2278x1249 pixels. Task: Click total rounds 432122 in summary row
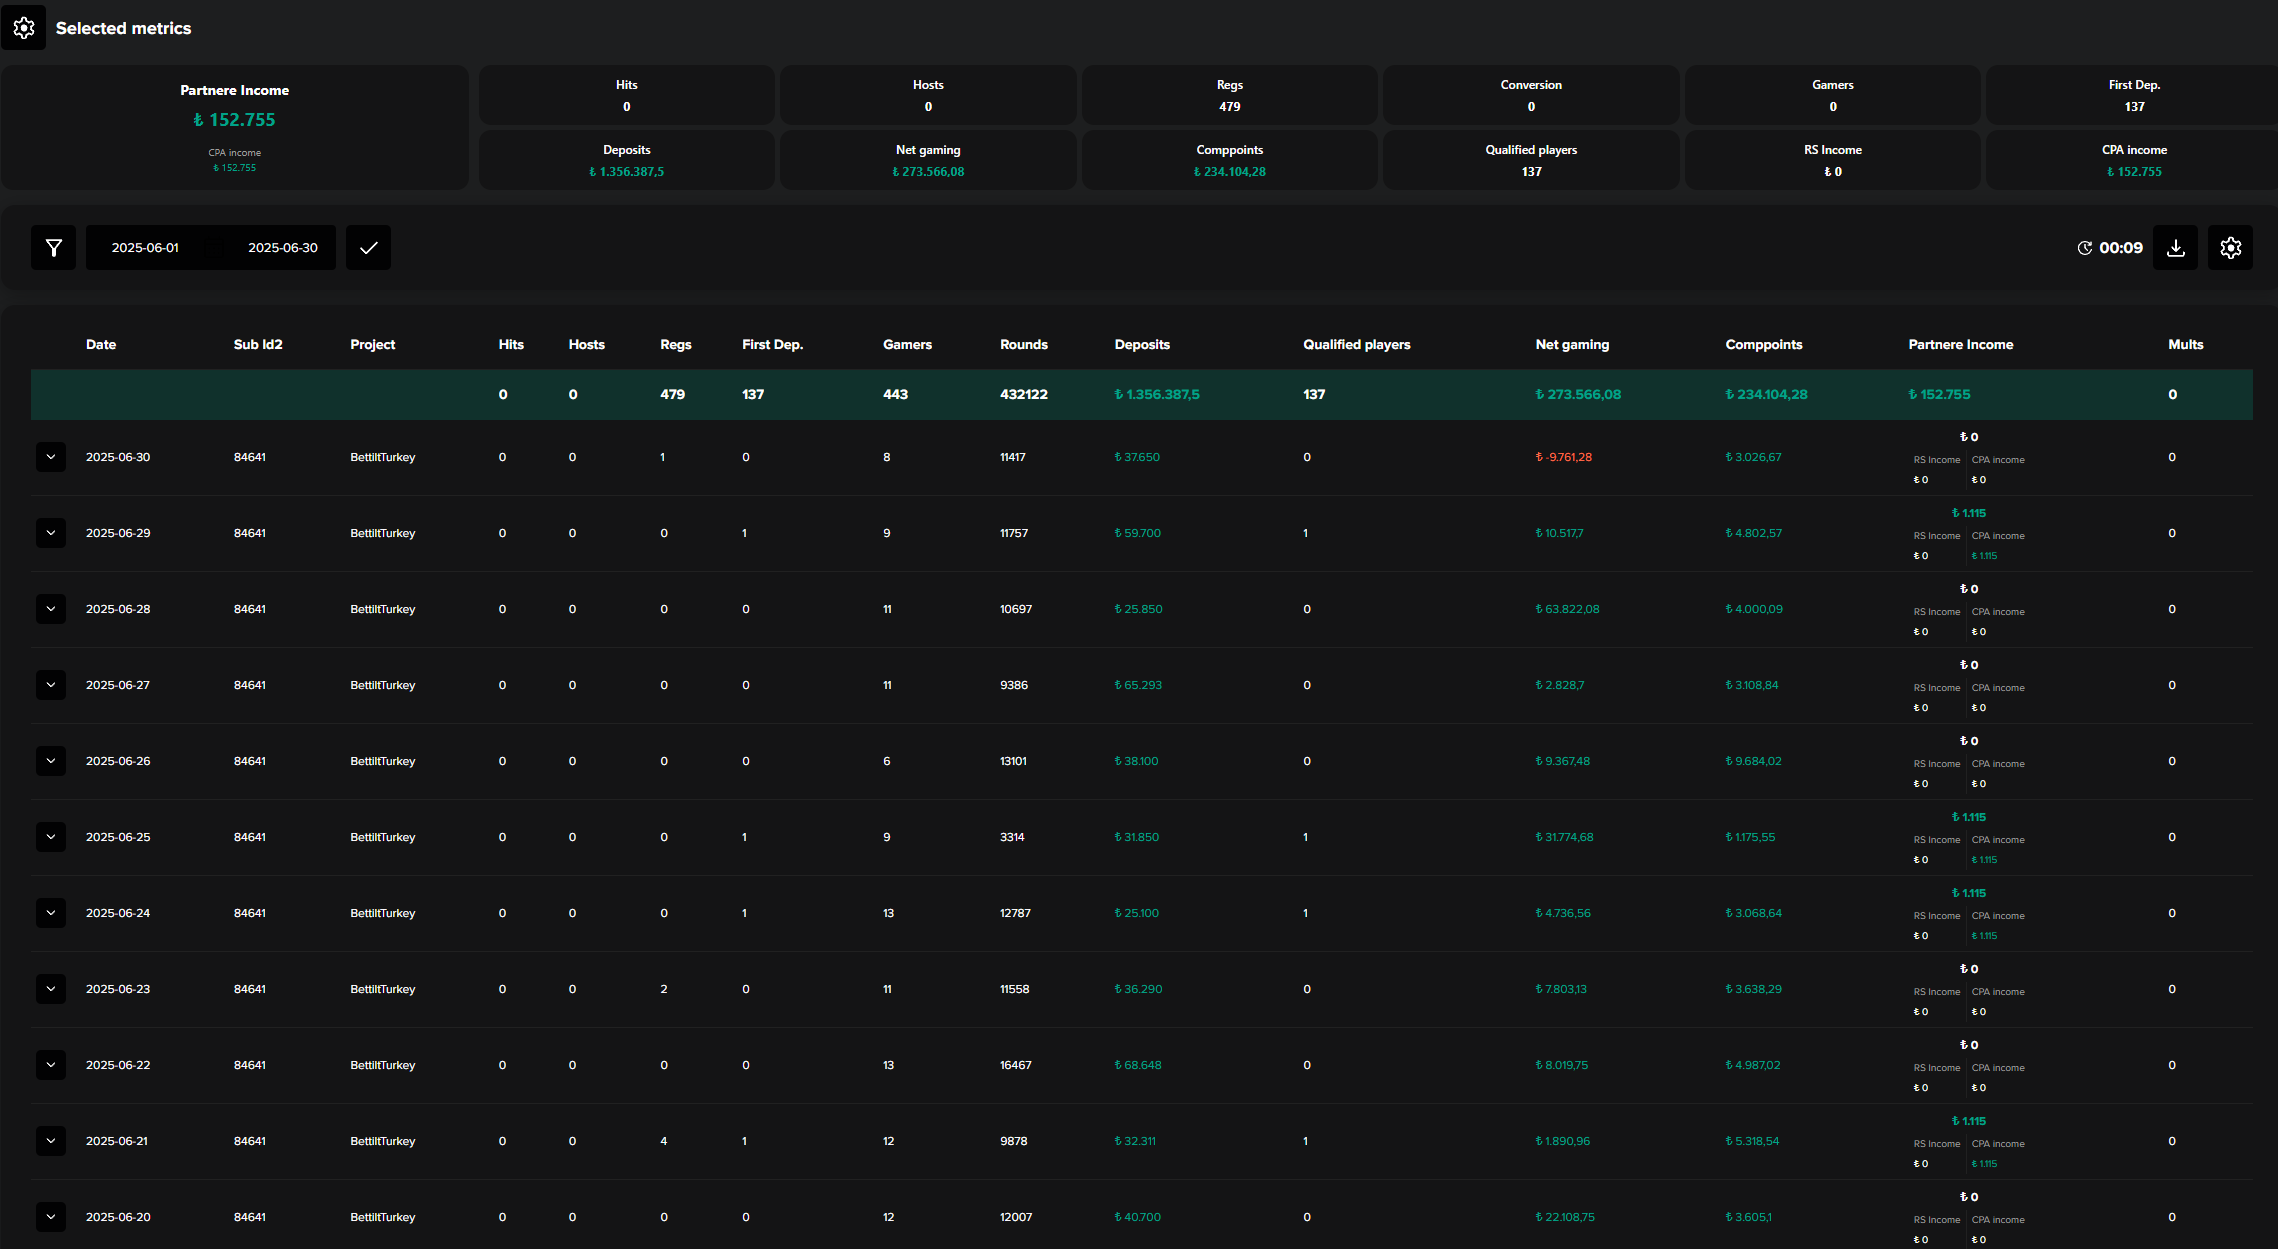(1024, 394)
